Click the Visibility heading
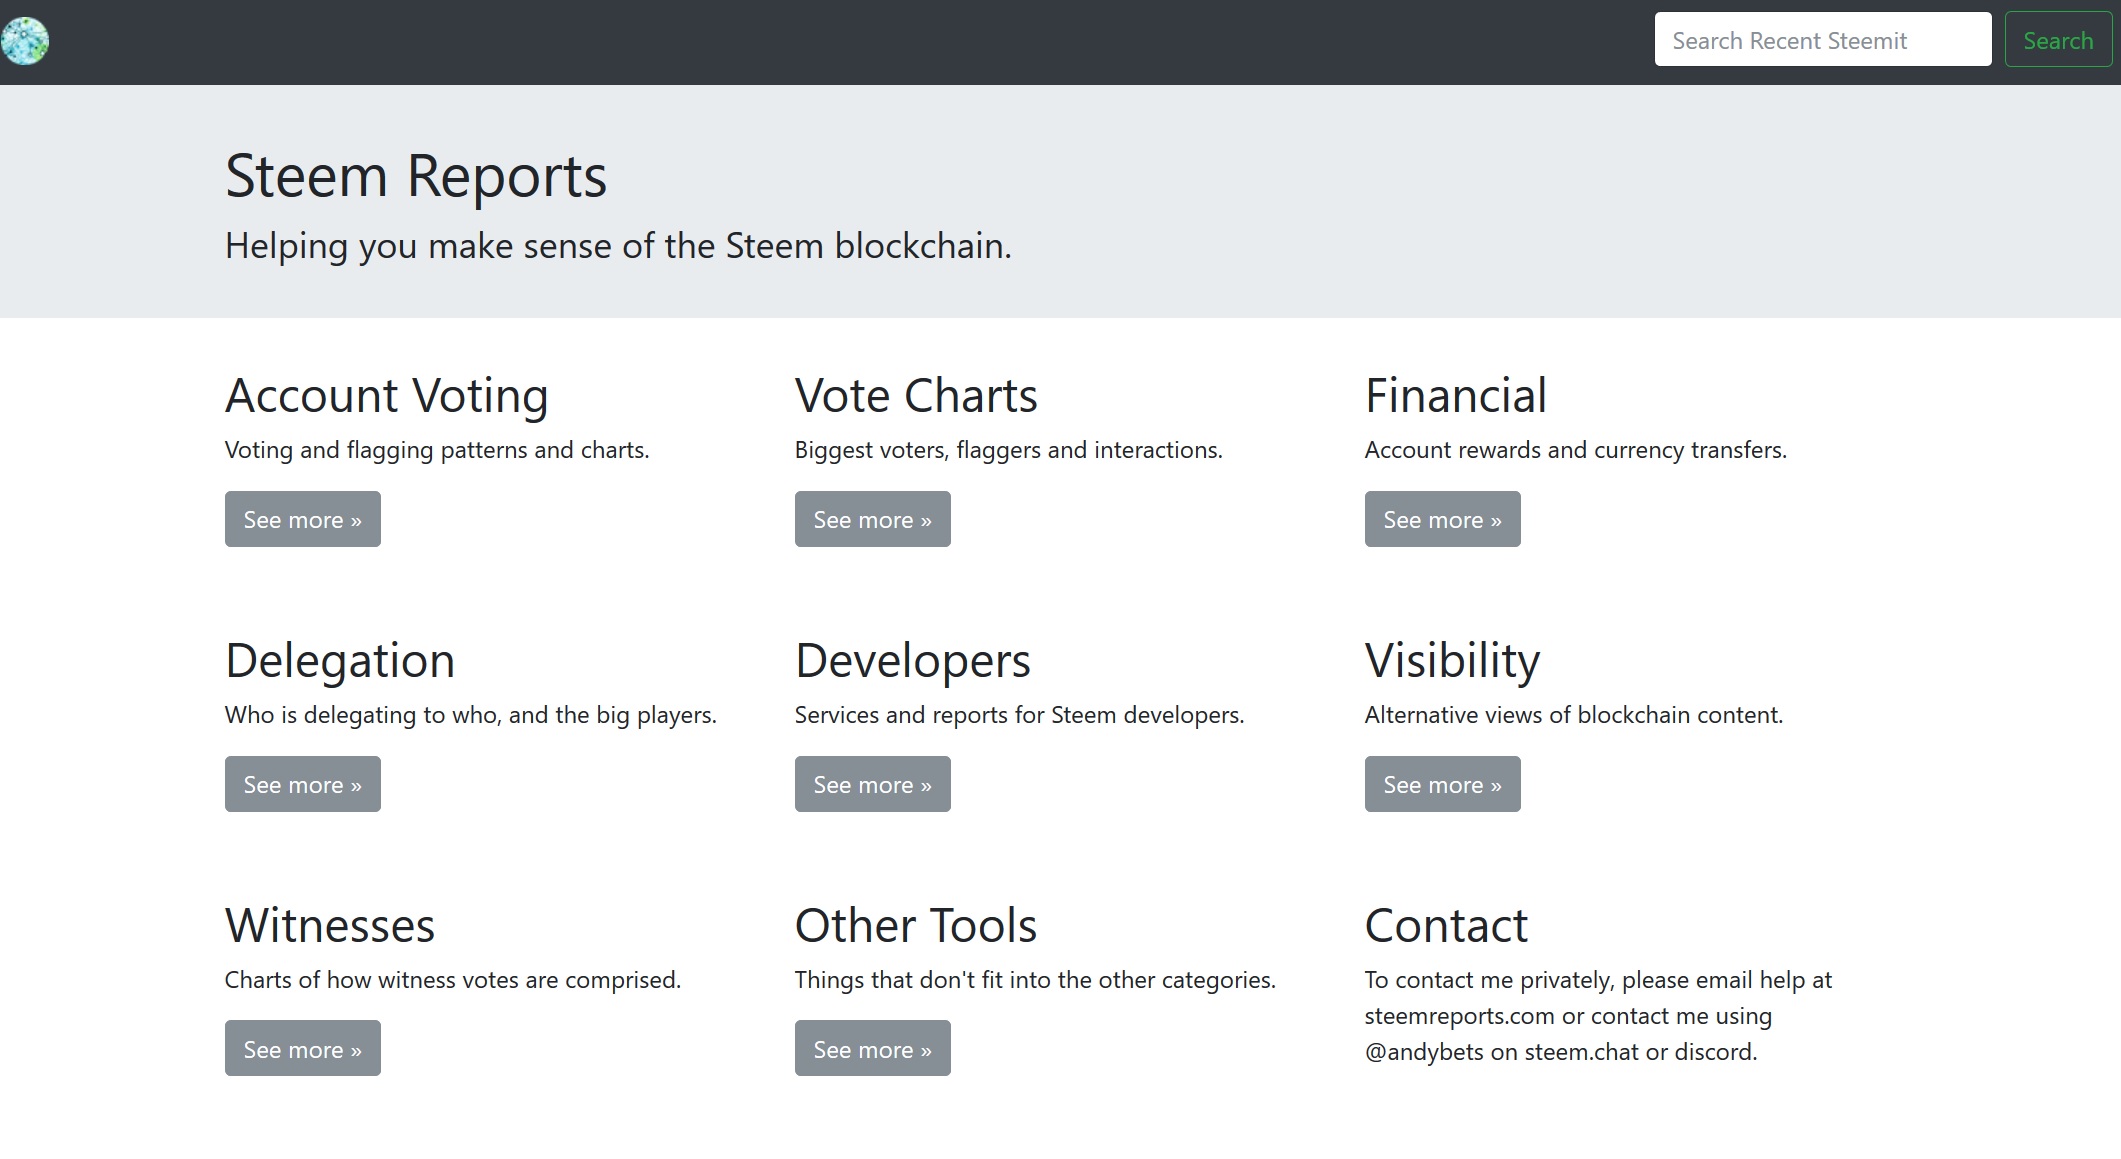The height and width of the screenshot is (1159, 2121). [x=1452, y=661]
